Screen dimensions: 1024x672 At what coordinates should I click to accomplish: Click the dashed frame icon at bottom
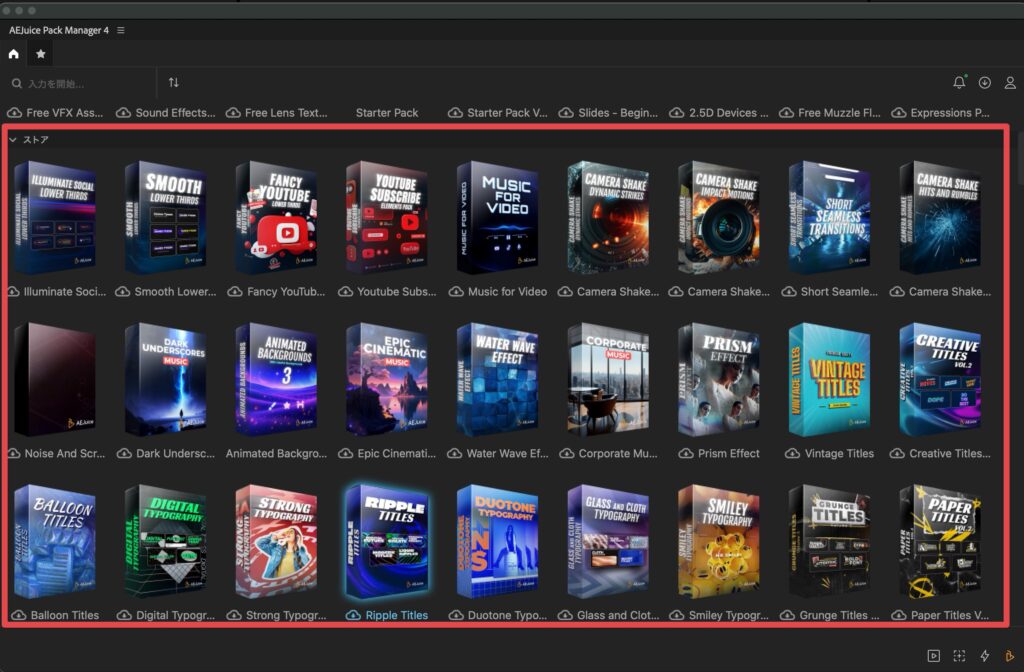[x=959, y=656]
